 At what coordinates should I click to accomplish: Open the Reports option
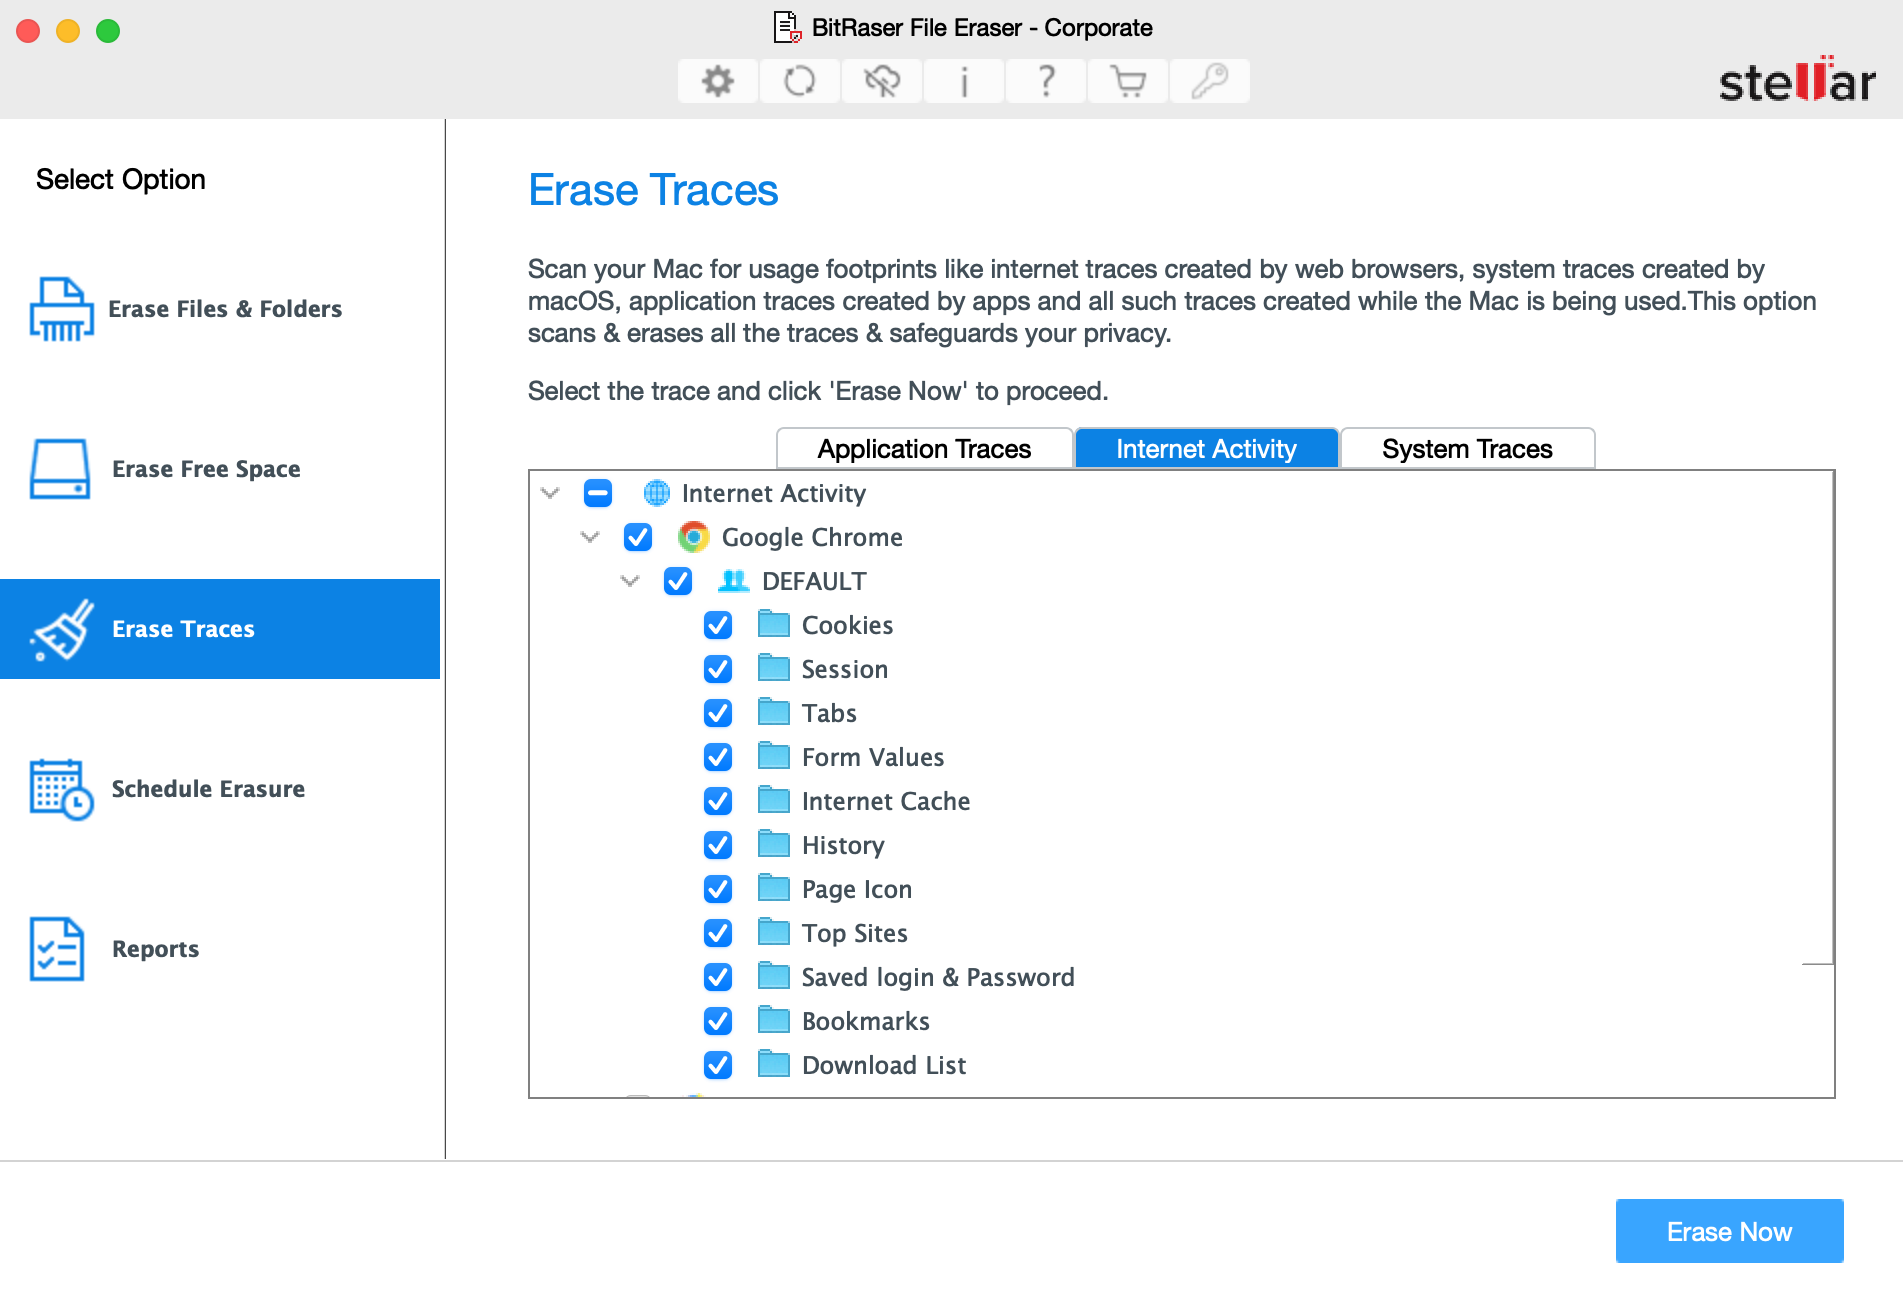pos(220,949)
